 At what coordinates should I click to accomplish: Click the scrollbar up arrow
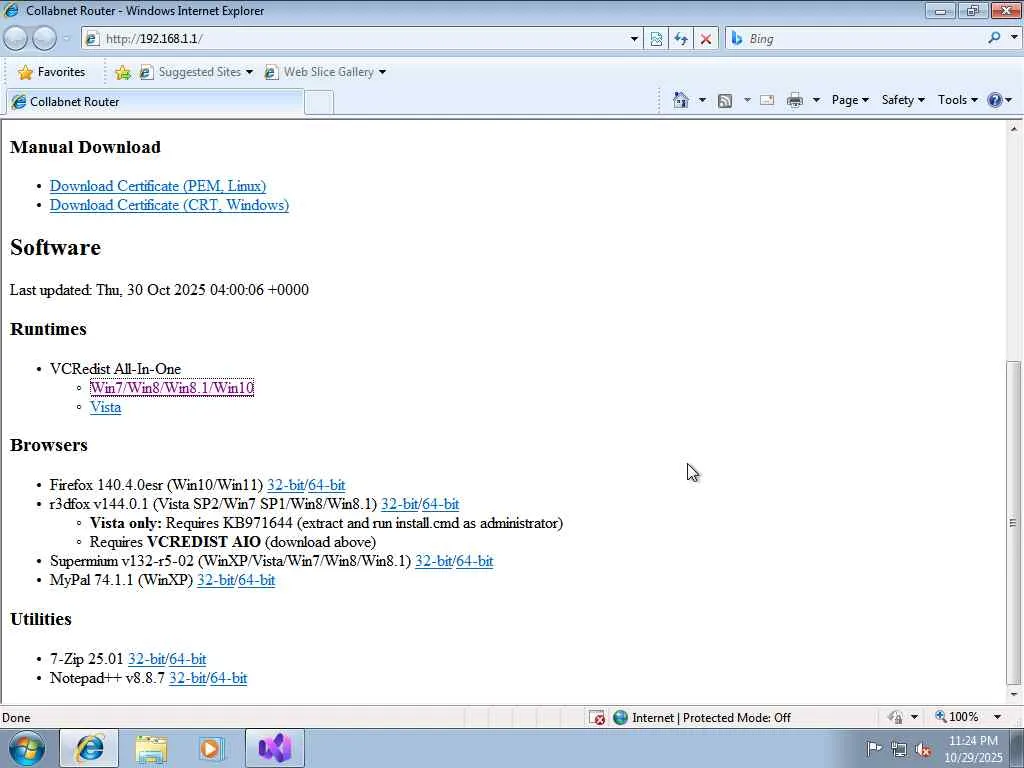(1014, 129)
